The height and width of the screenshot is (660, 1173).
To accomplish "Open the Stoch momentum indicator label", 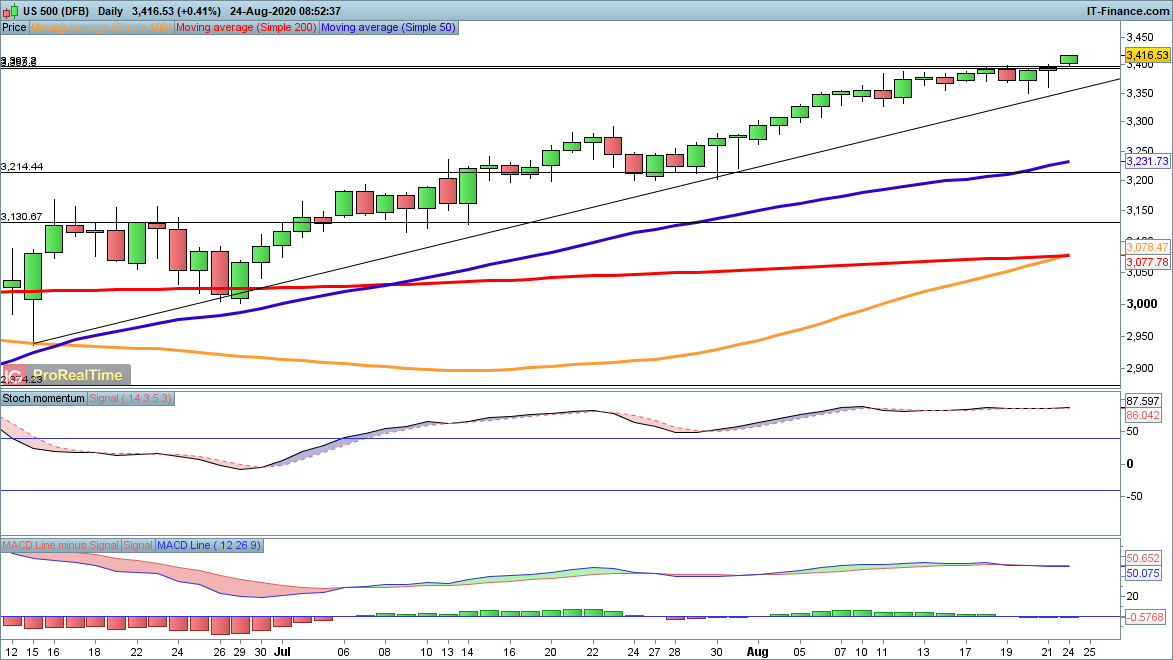I will pyautogui.click(x=44, y=398).
